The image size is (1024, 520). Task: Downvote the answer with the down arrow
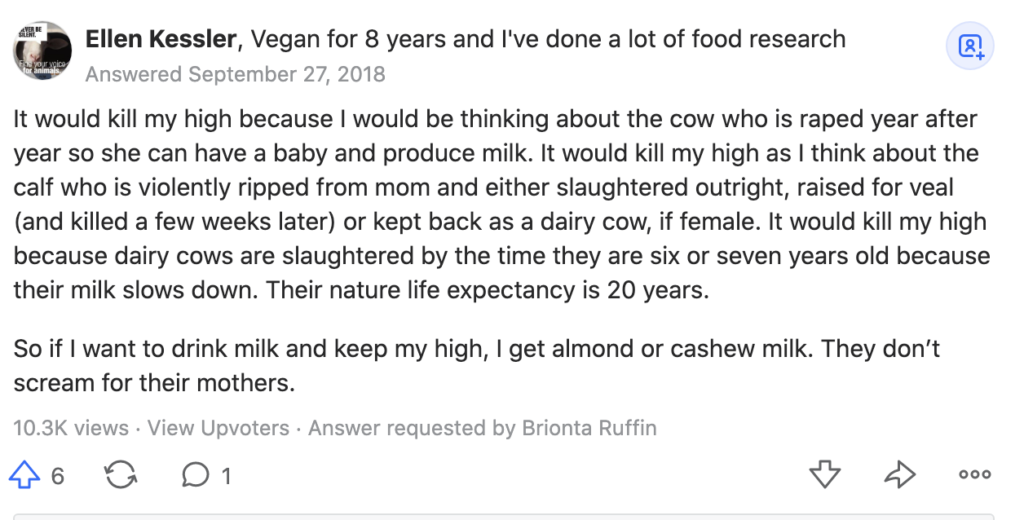(x=825, y=474)
